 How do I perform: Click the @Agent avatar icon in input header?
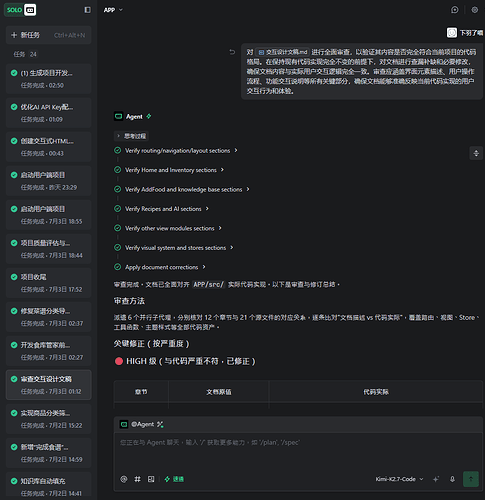[x=124, y=424]
